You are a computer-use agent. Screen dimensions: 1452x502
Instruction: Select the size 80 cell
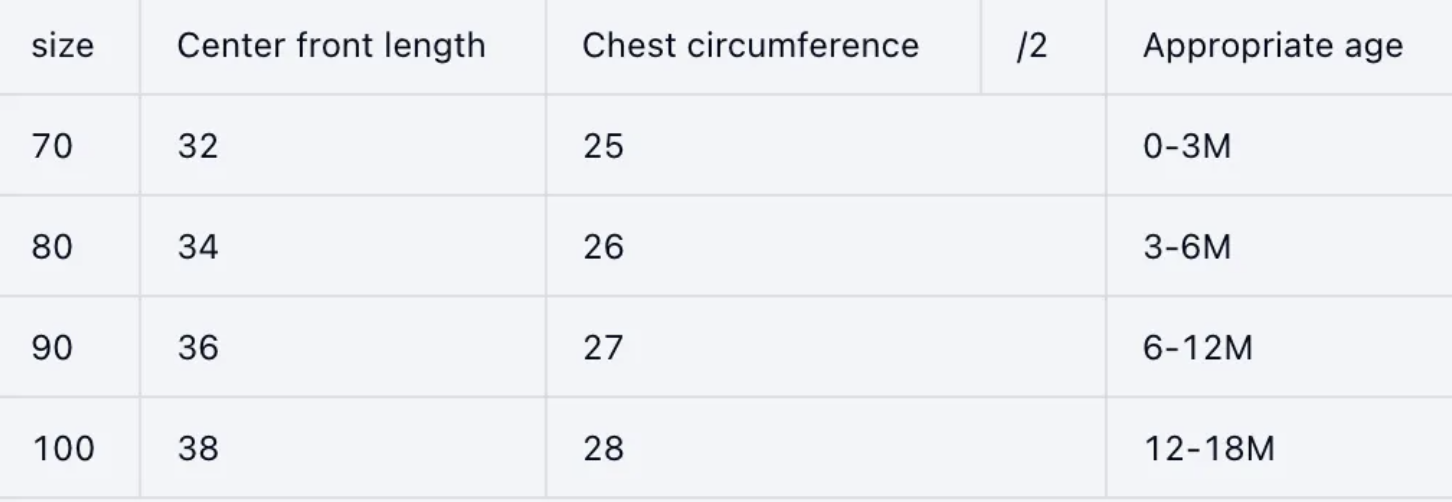(52, 247)
